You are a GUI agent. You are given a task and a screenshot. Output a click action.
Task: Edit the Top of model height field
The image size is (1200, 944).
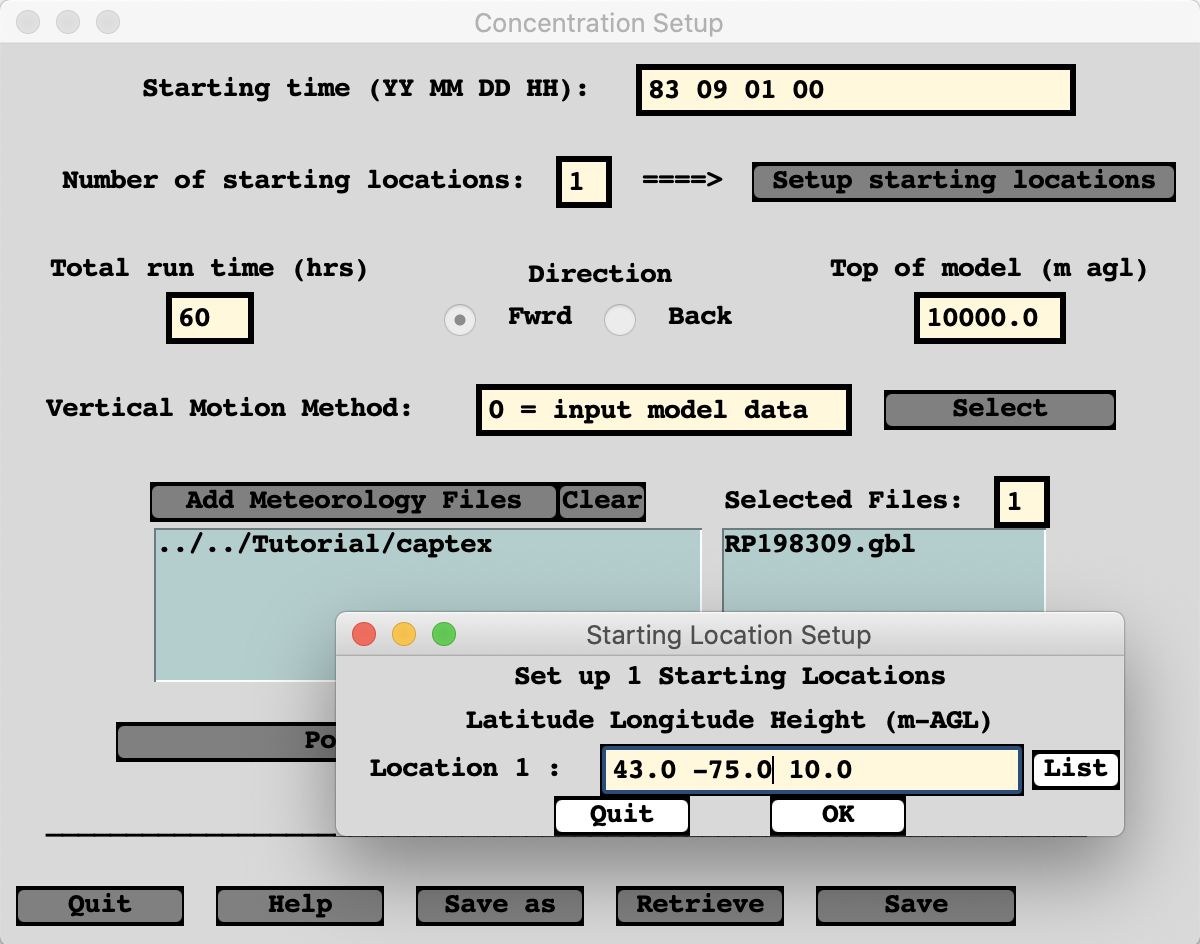click(988, 318)
